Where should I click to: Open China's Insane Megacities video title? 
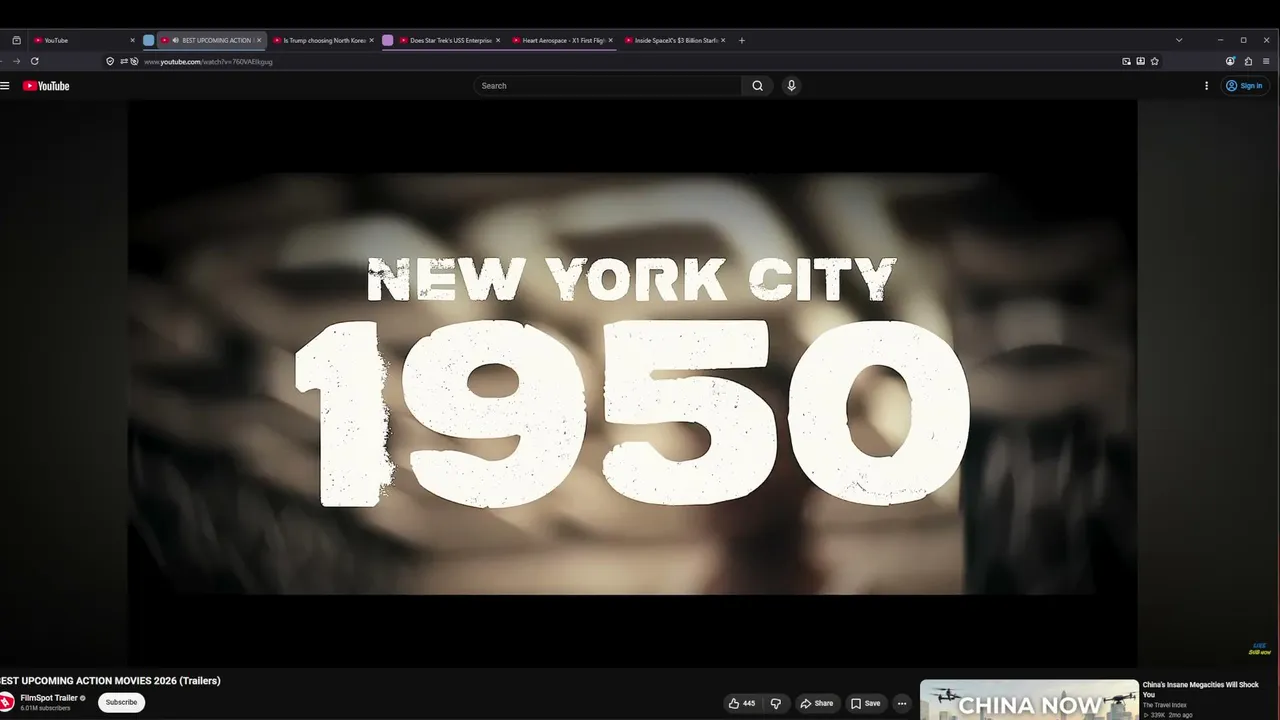[1200, 689]
